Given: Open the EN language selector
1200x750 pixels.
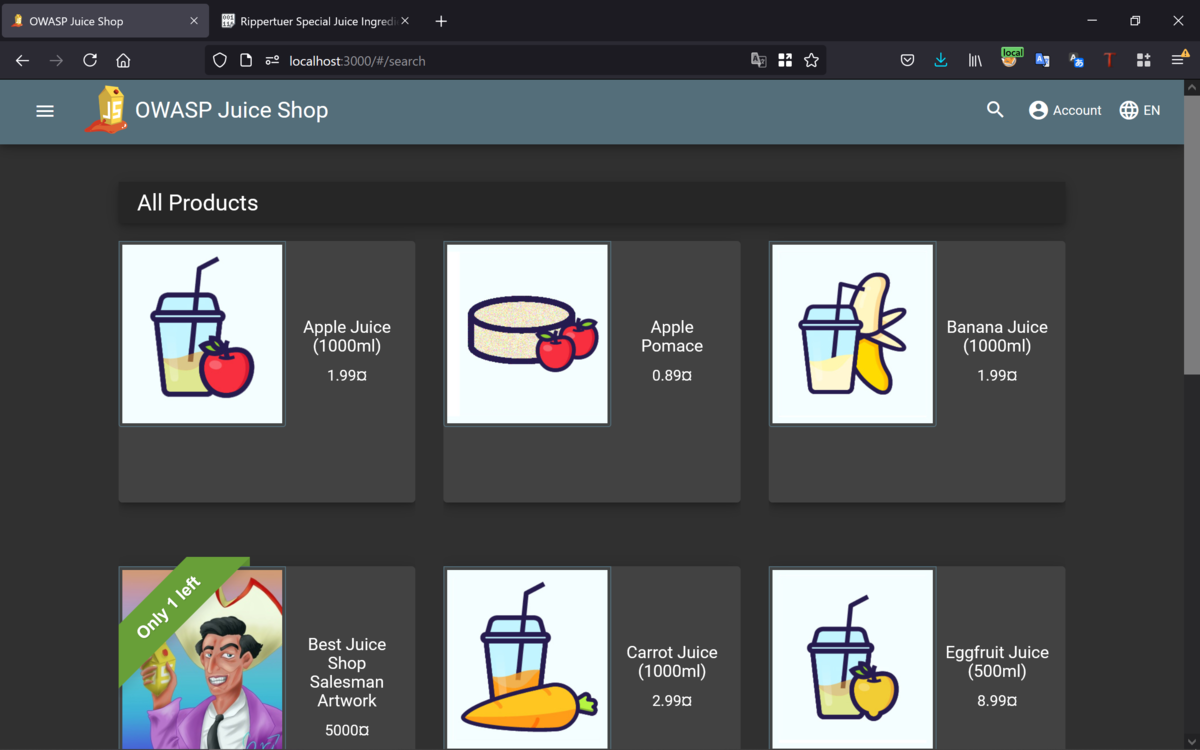Looking at the screenshot, I should (x=1140, y=110).
